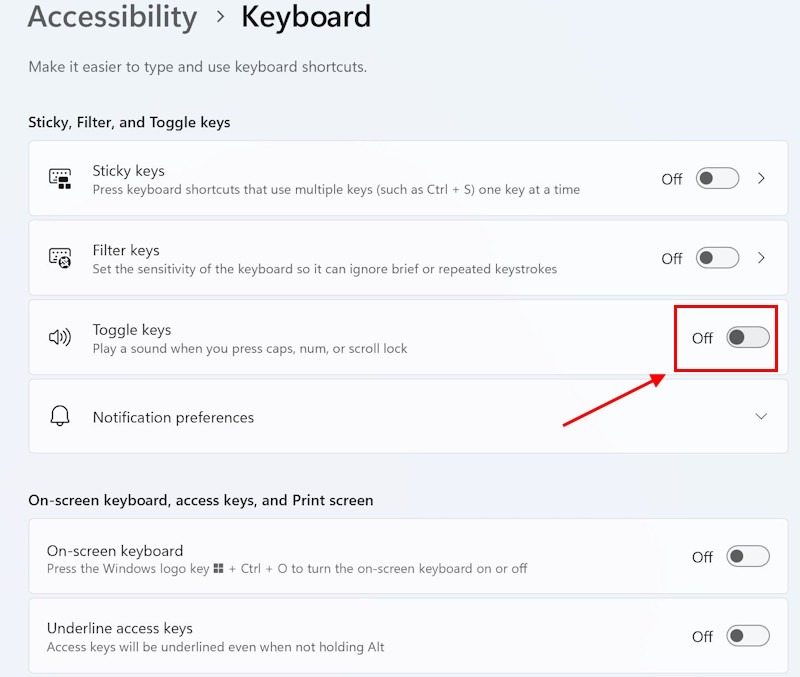Go back to Accessibility breadcrumb
The image size is (800, 677).
(112, 17)
